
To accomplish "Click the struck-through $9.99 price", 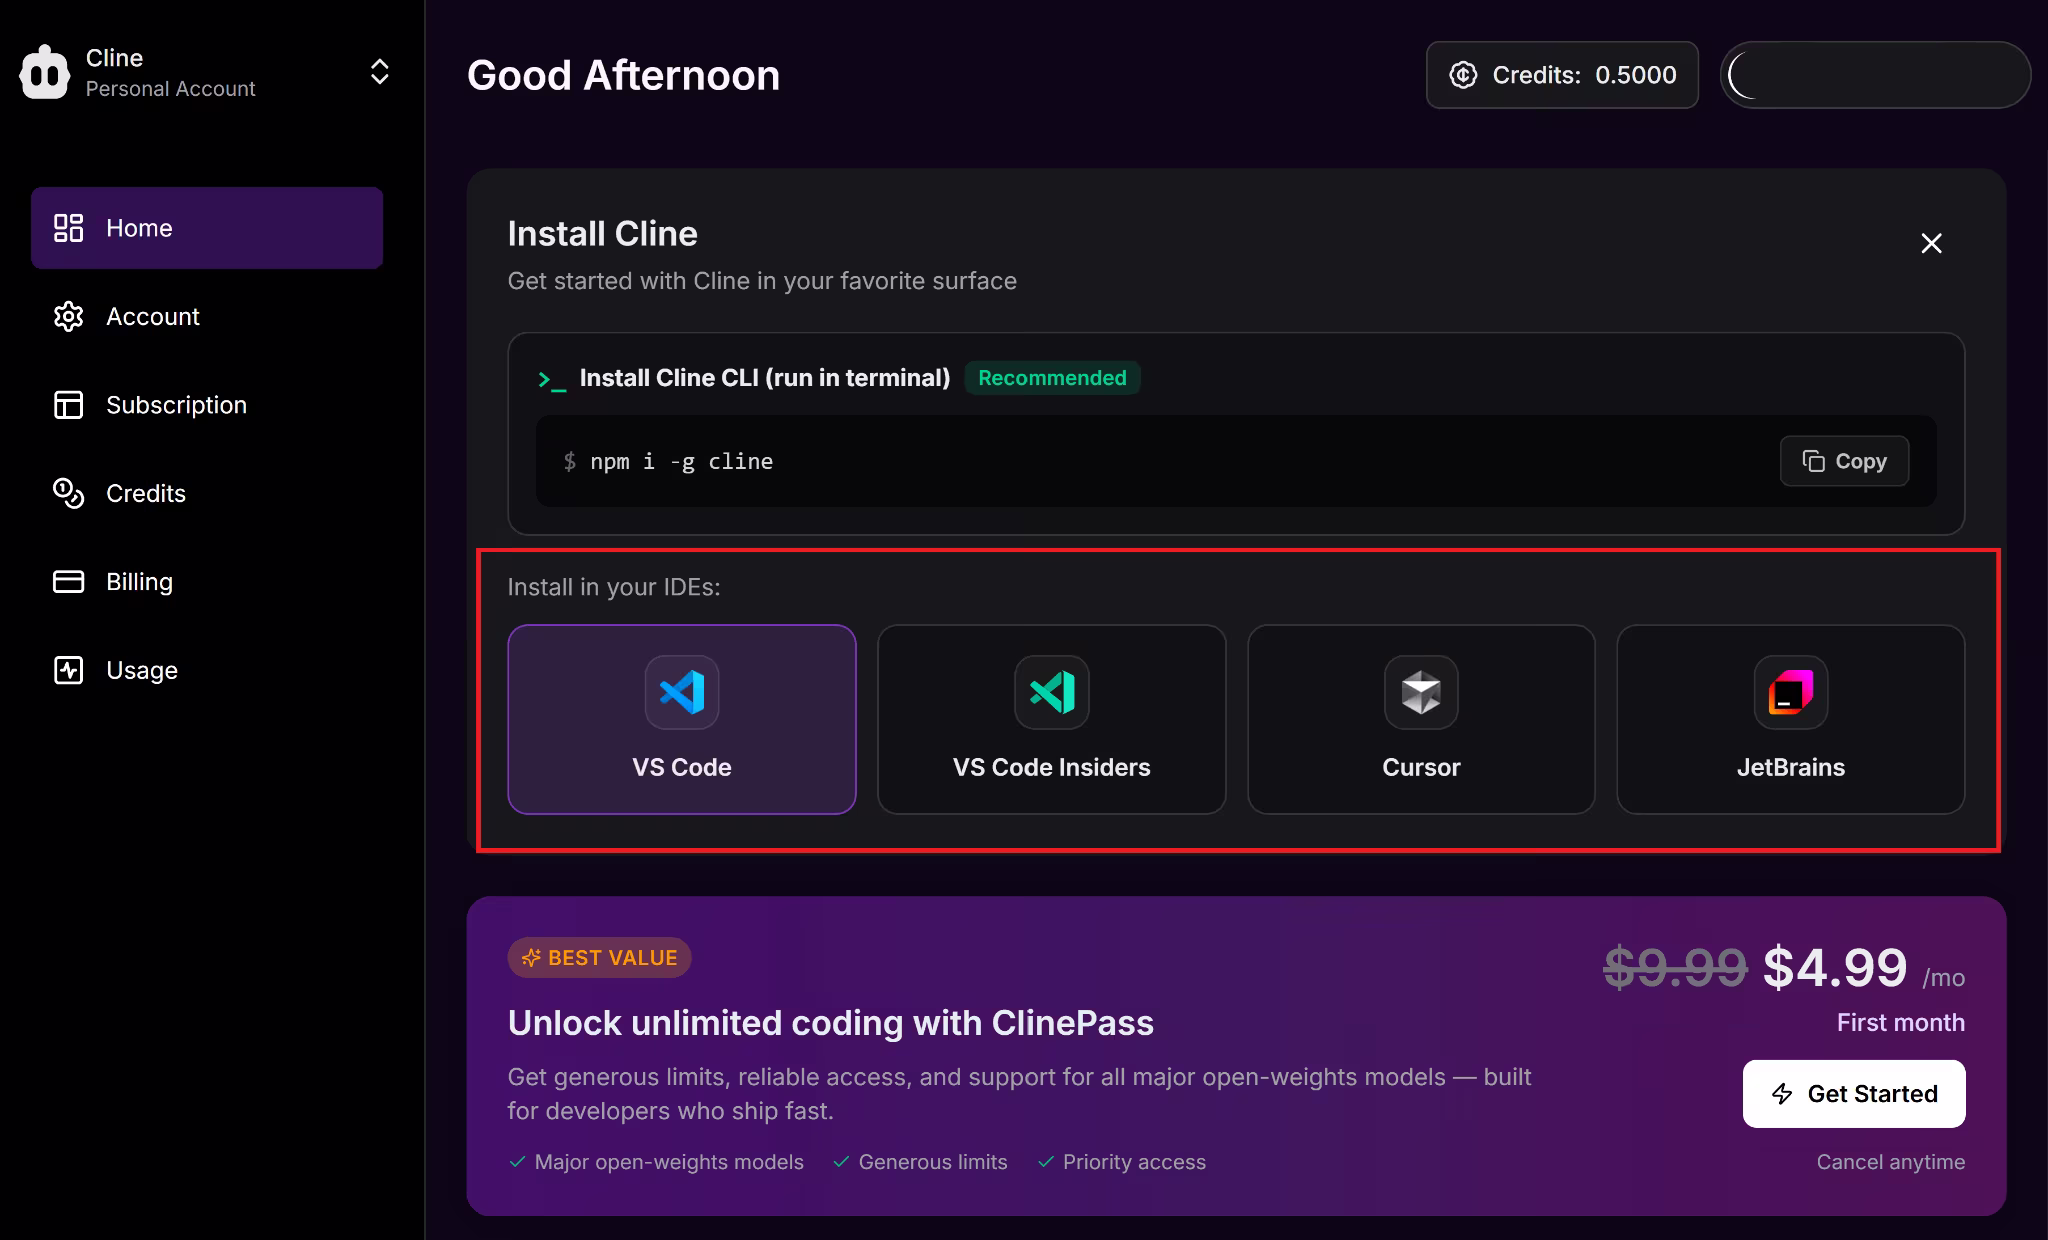I will pos(1675,967).
